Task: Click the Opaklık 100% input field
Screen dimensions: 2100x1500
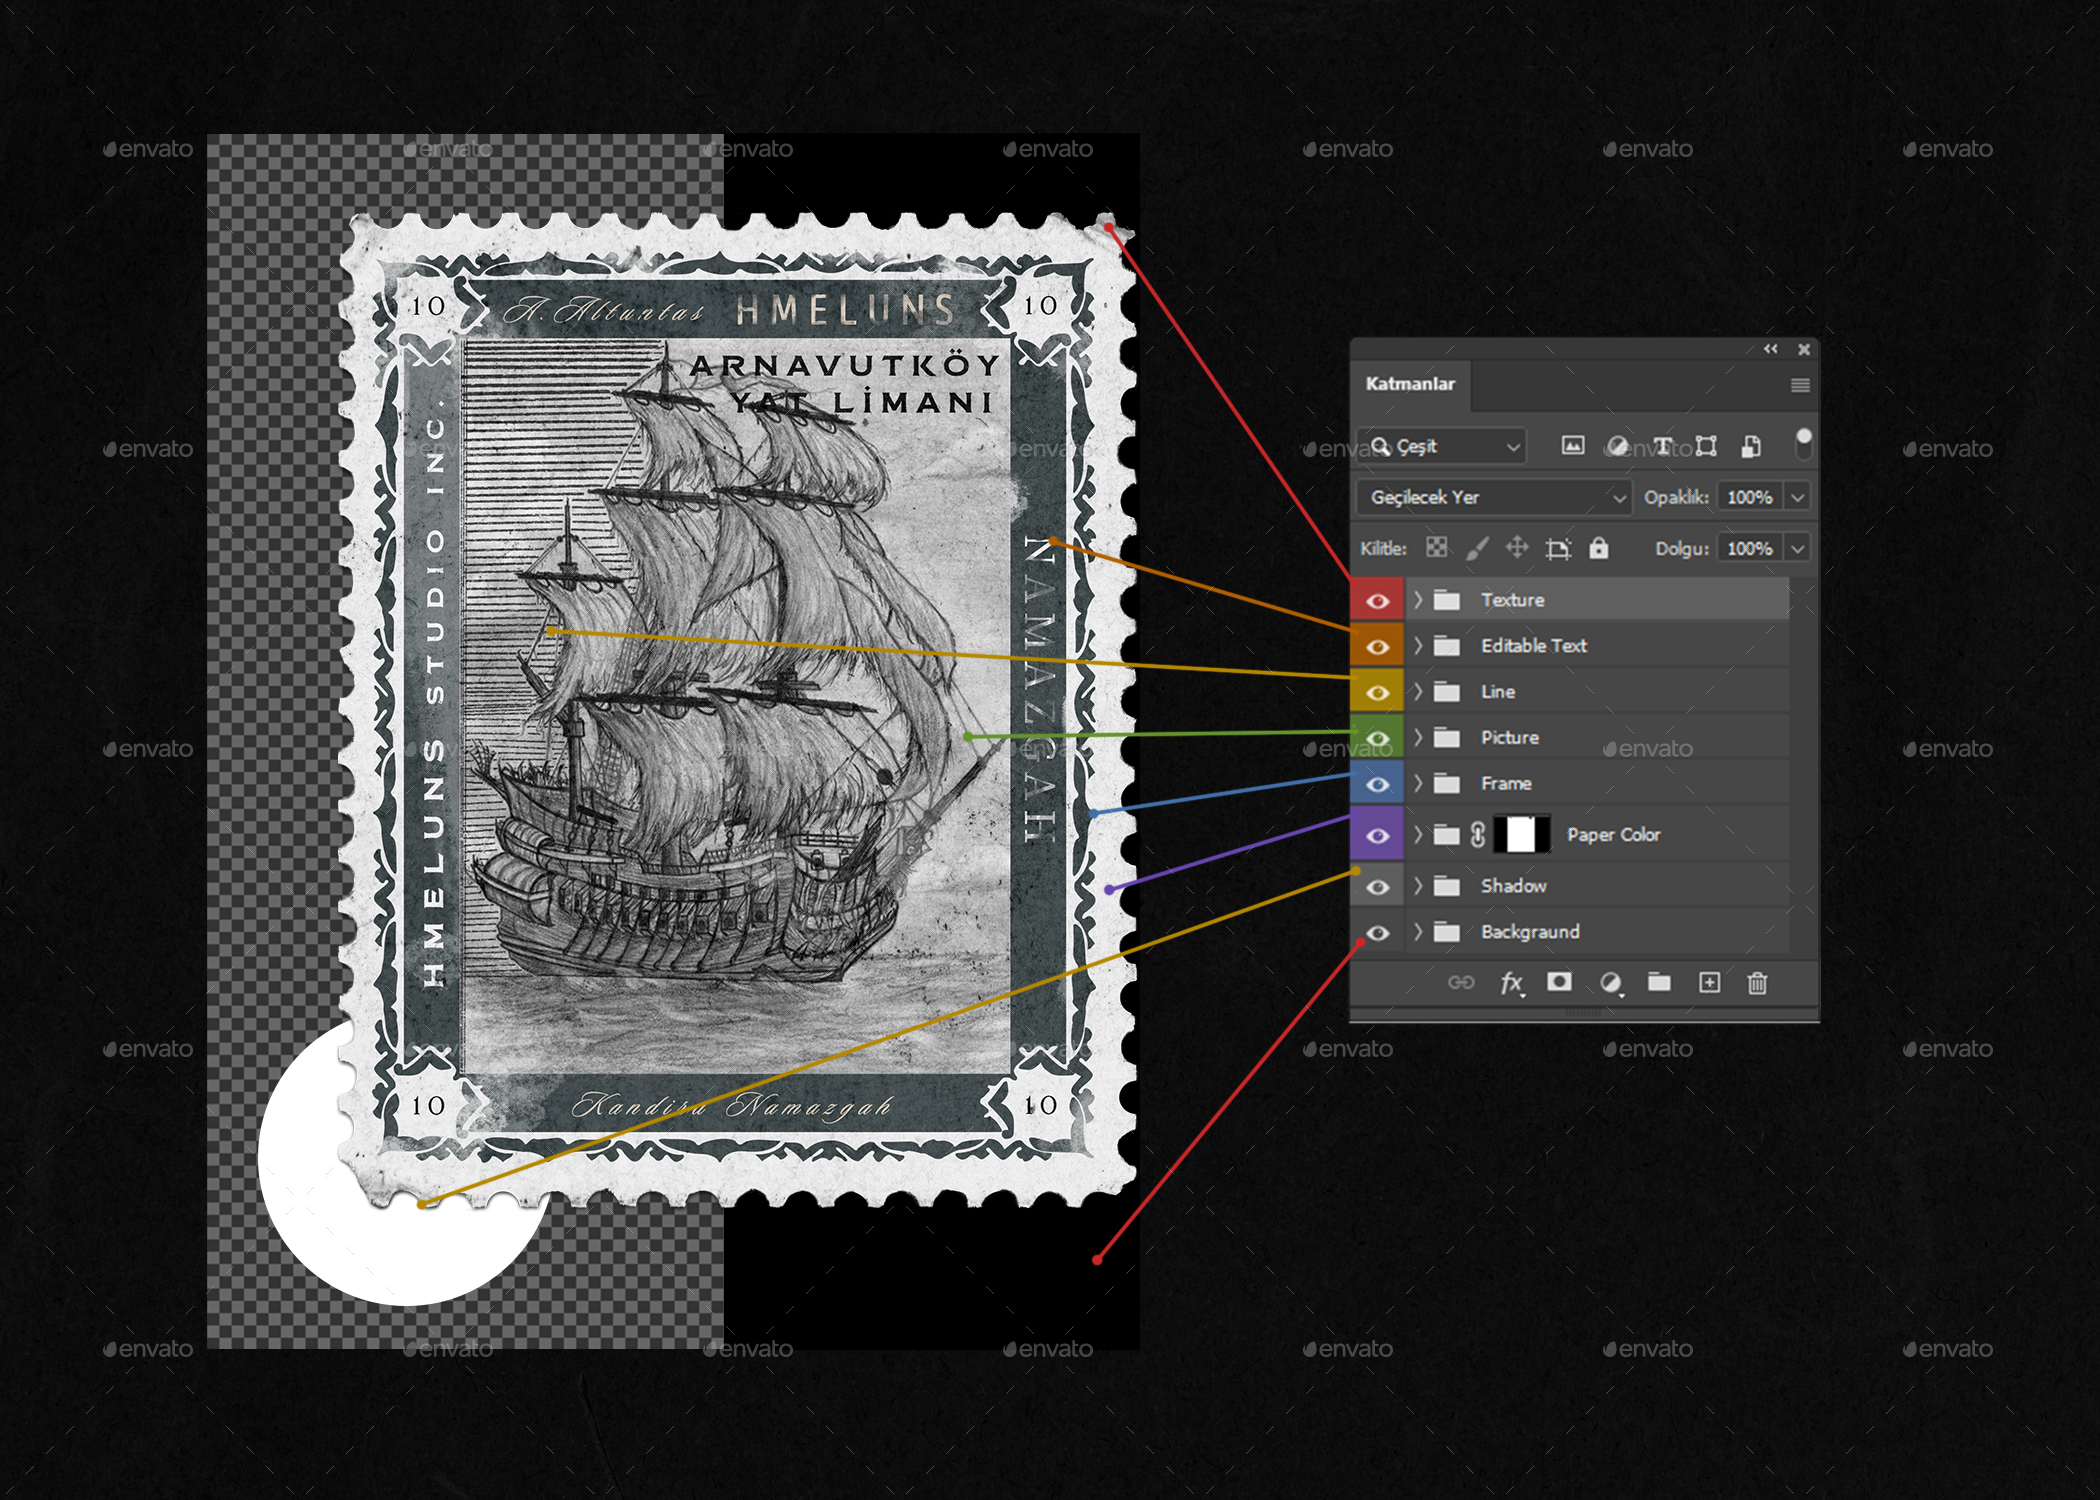Action: point(1750,497)
